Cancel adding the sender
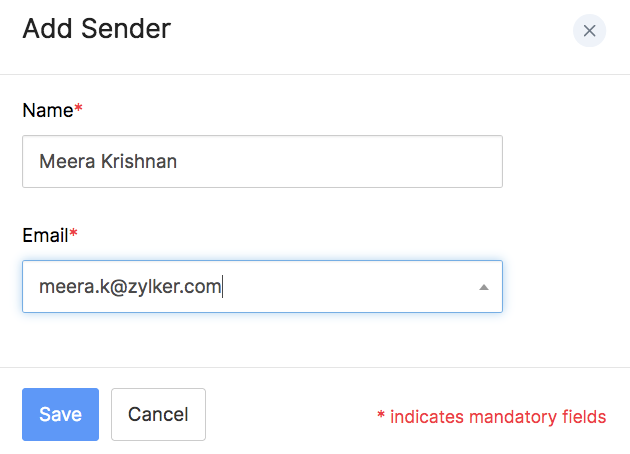The image size is (630, 454). point(158,414)
